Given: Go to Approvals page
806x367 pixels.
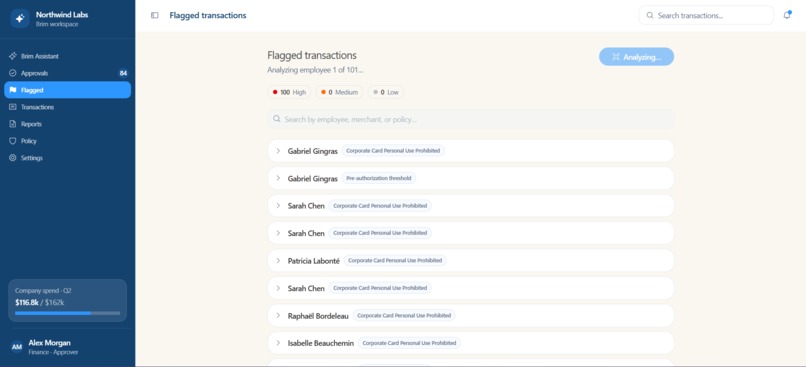Looking at the screenshot, I should [67, 73].
